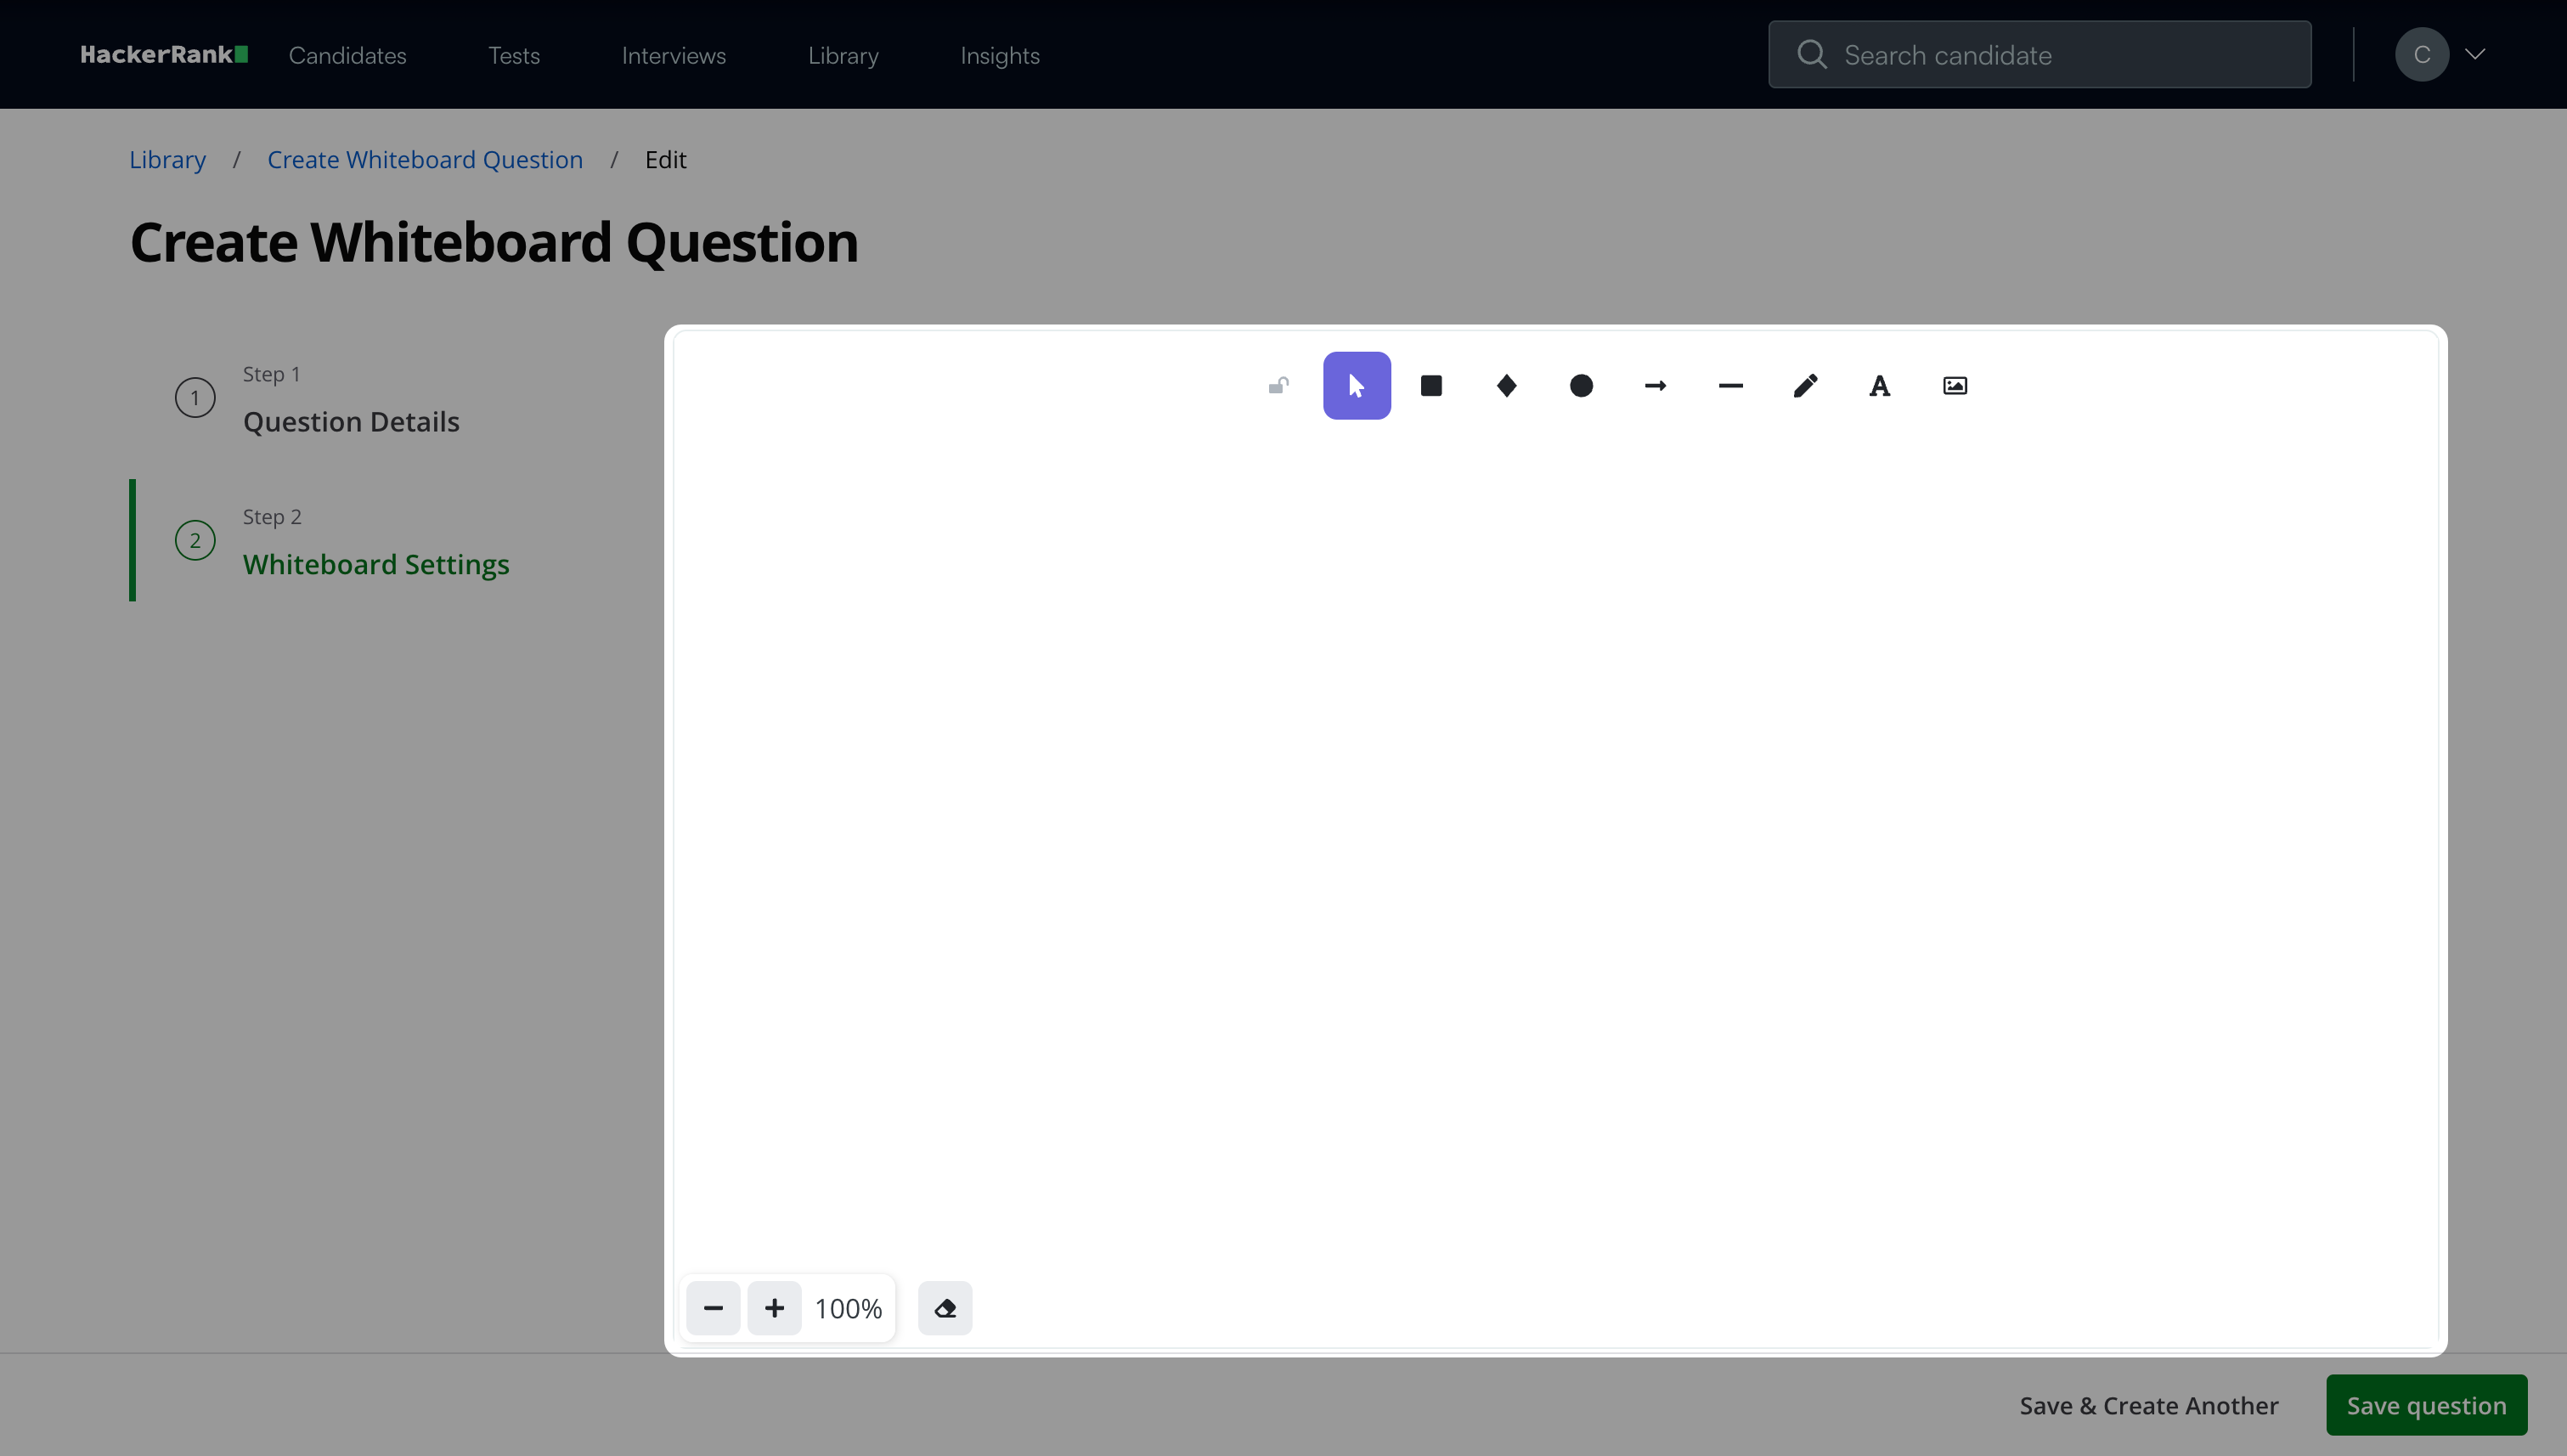Toggle the tool lock icon

tap(1278, 386)
